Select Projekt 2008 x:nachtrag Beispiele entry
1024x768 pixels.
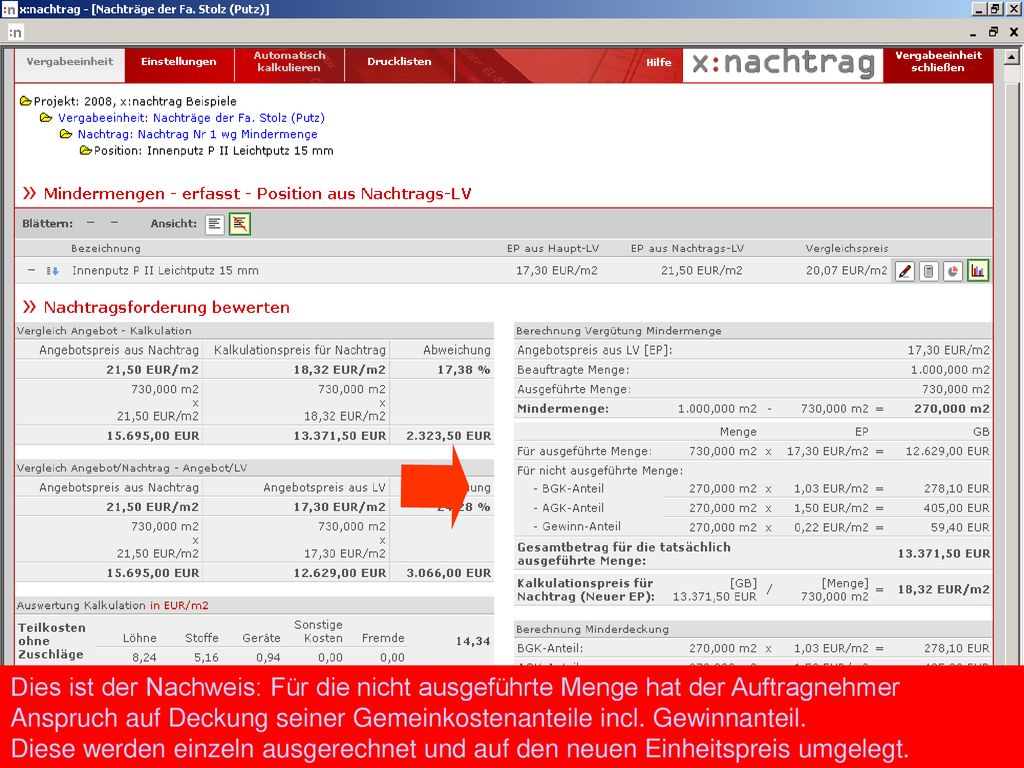pos(135,101)
